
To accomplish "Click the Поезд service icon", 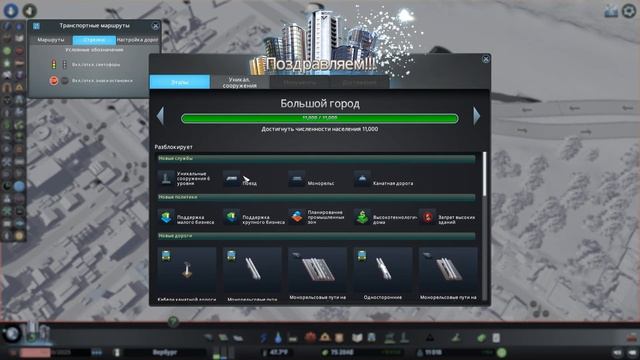I will (231, 178).
